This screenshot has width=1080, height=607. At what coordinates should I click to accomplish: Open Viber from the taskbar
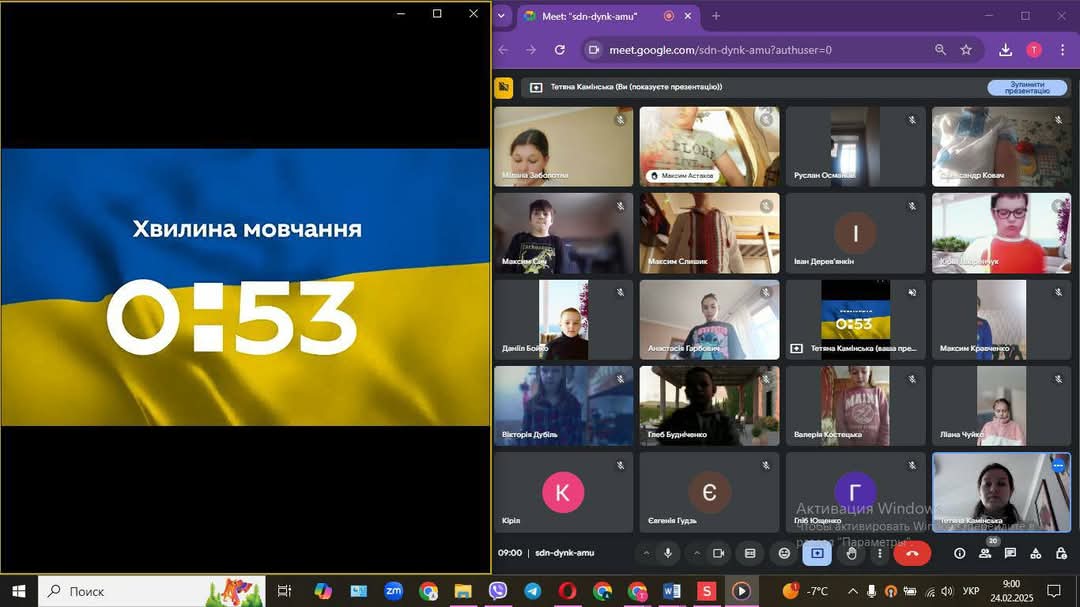(498, 591)
